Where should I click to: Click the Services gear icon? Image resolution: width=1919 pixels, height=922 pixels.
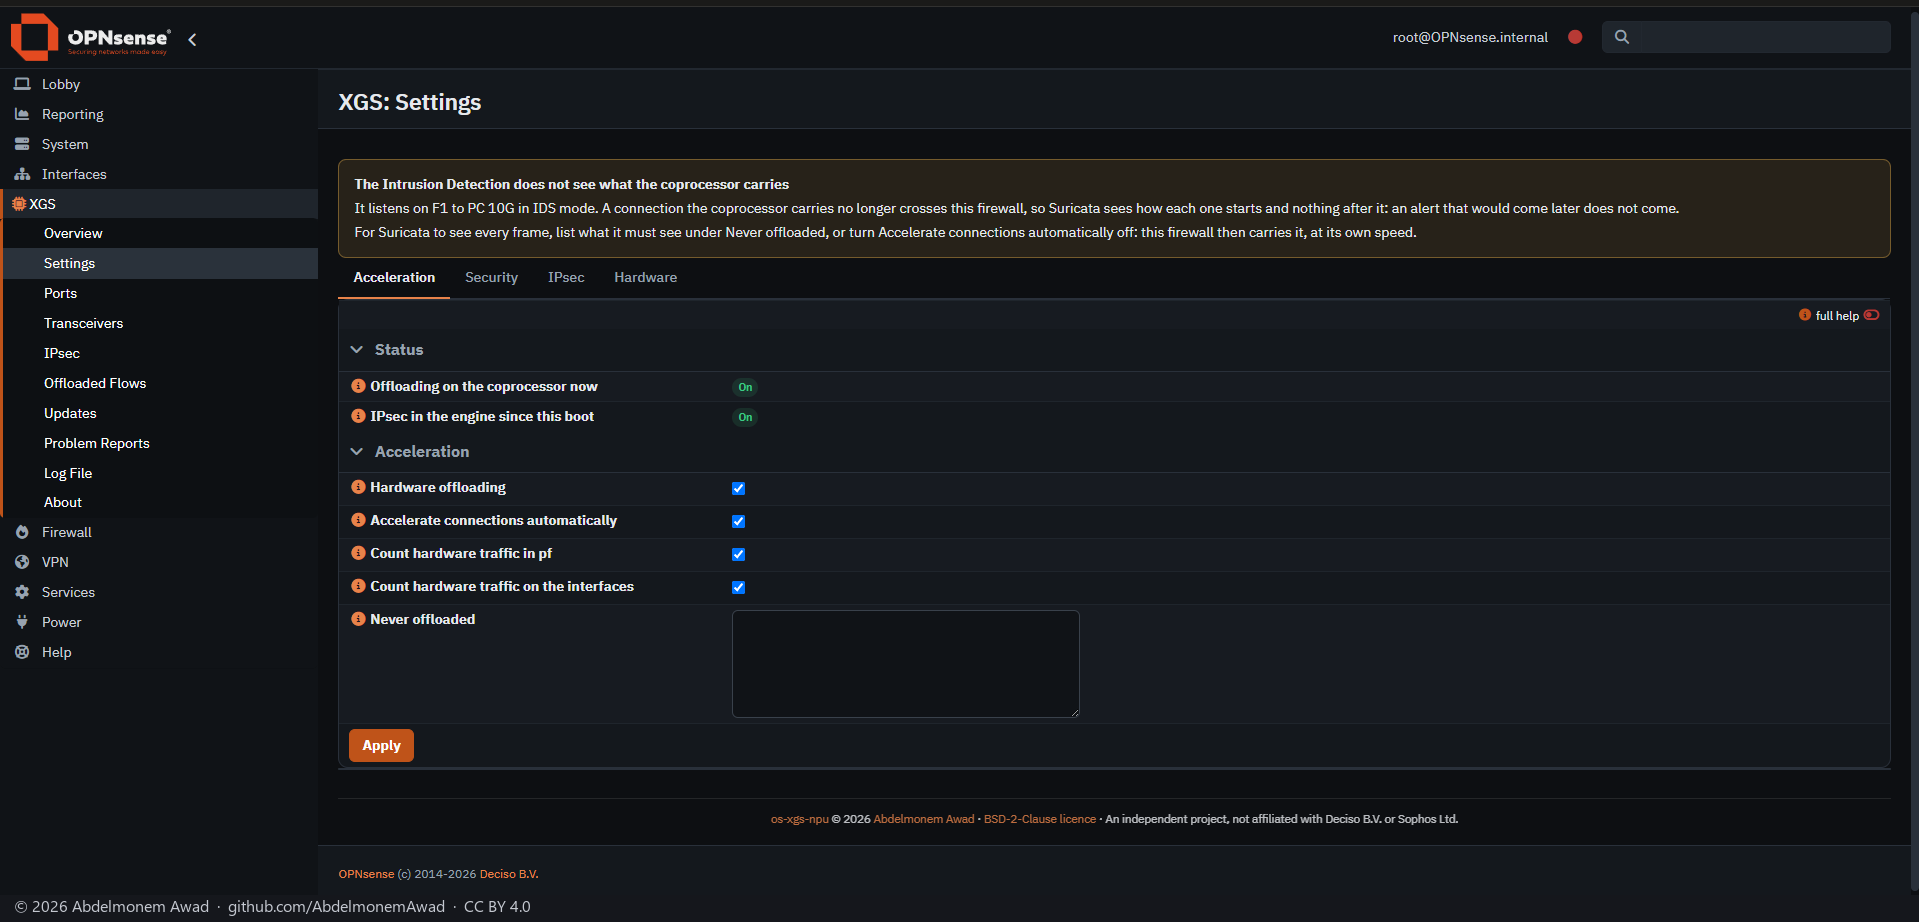click(22, 592)
